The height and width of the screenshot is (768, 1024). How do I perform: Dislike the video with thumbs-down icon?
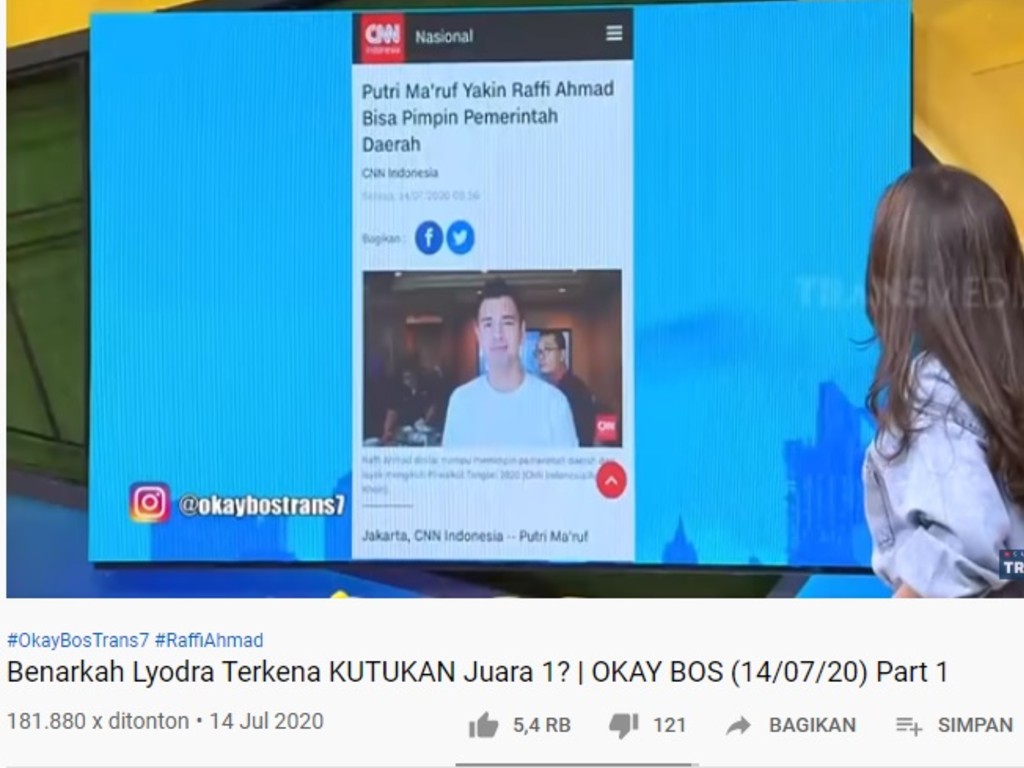coord(624,725)
